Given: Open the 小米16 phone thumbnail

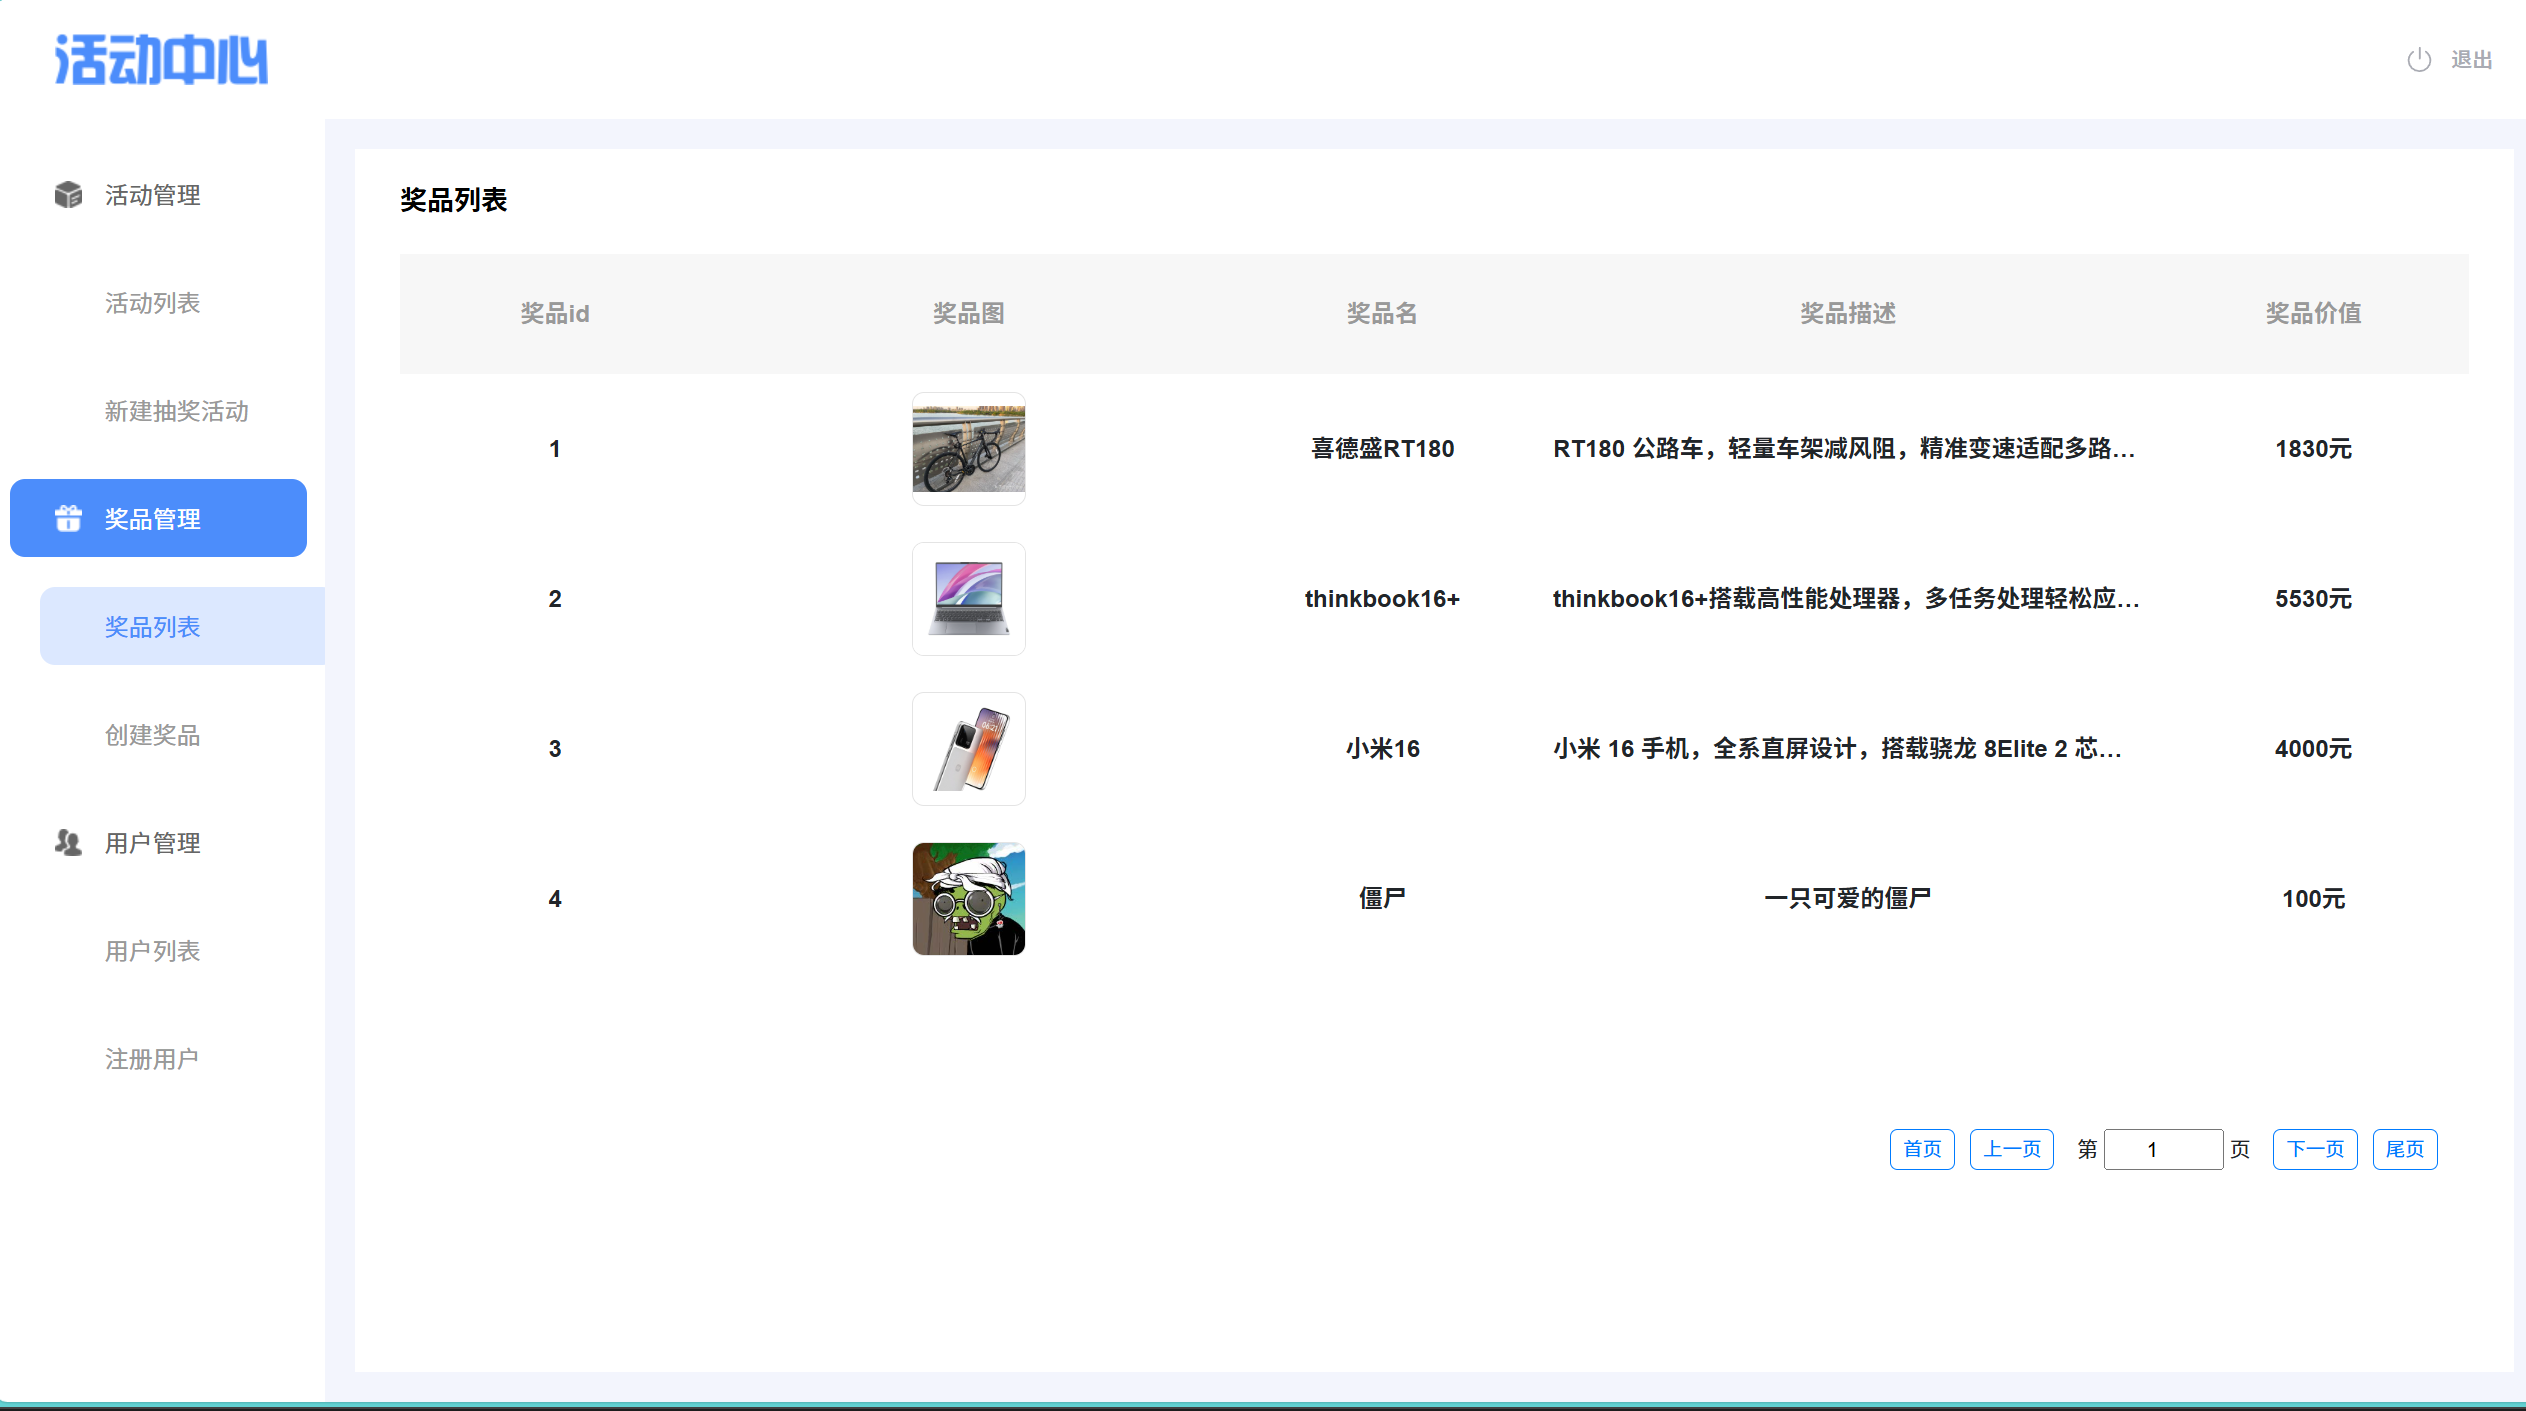Looking at the screenshot, I should tap(968, 749).
